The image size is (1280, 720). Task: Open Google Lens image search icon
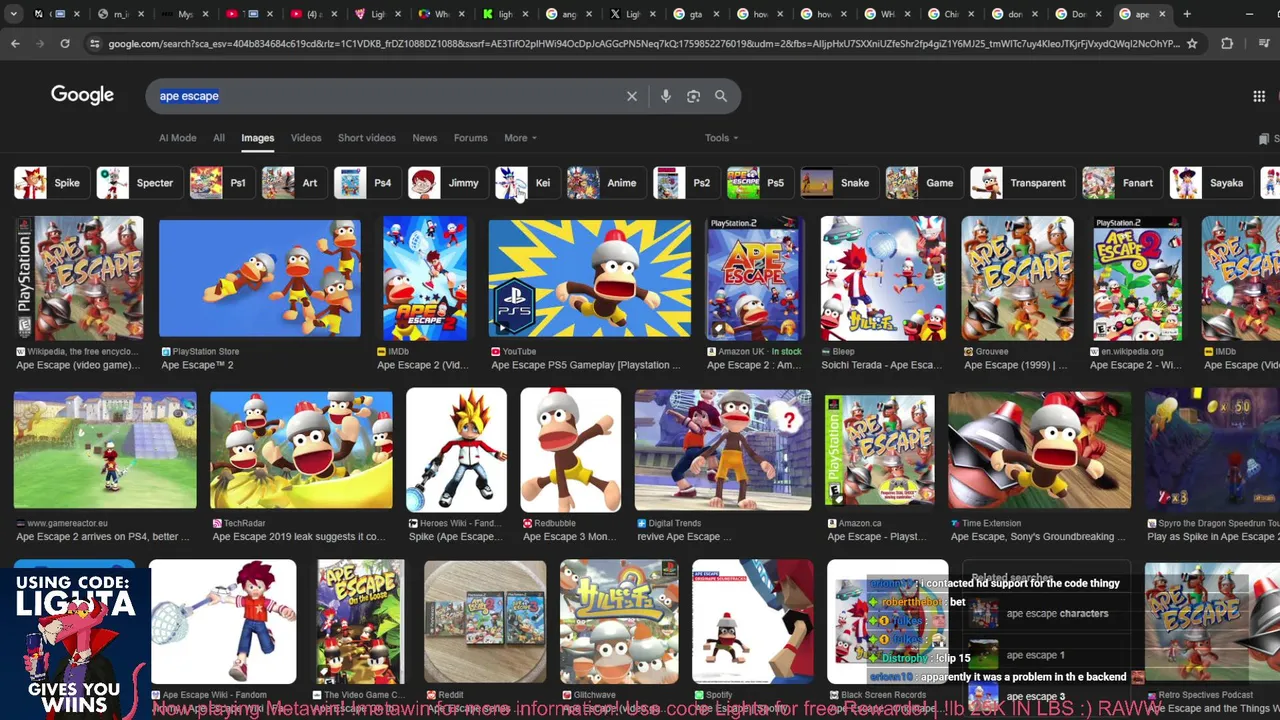click(693, 96)
